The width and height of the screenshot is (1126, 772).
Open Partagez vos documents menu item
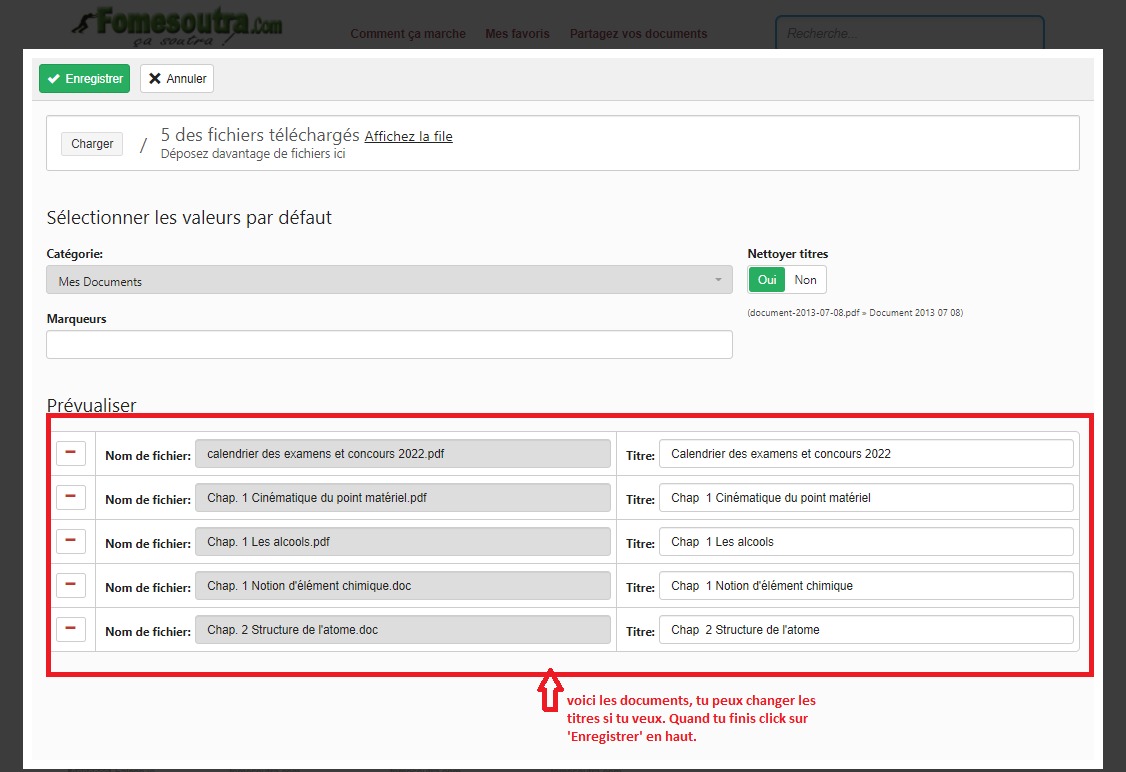coord(638,34)
